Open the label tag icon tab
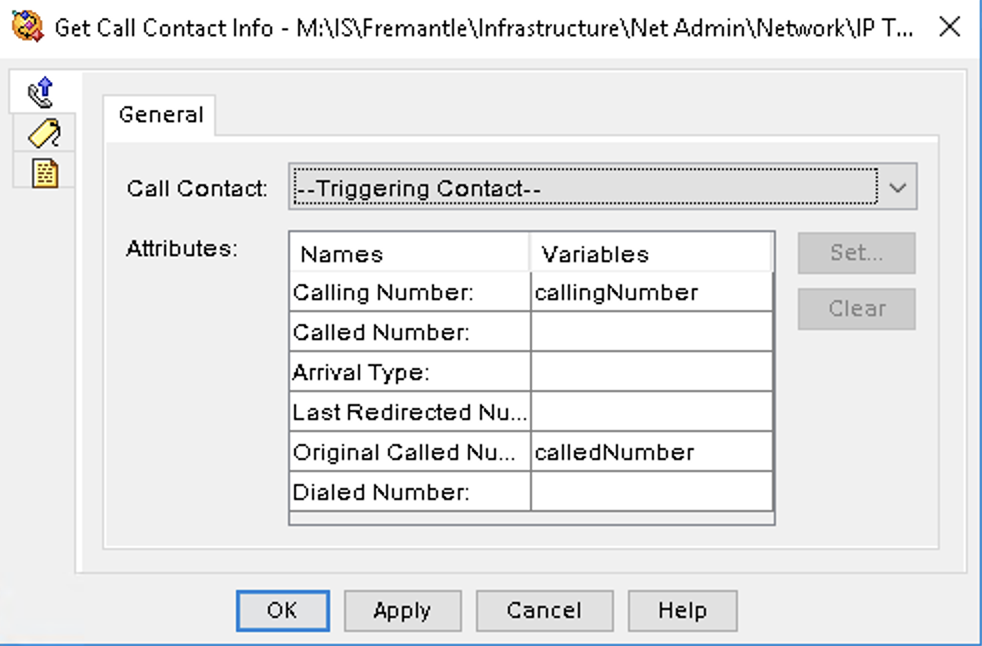This screenshot has height=646, width=982. 44,133
